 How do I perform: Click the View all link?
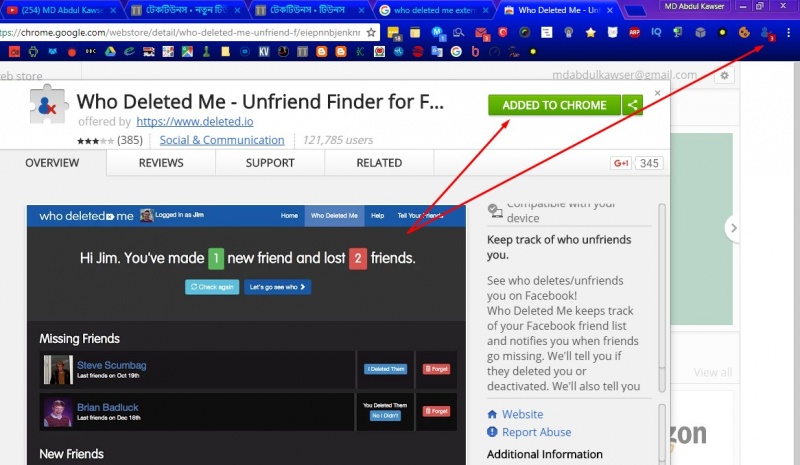click(x=712, y=372)
